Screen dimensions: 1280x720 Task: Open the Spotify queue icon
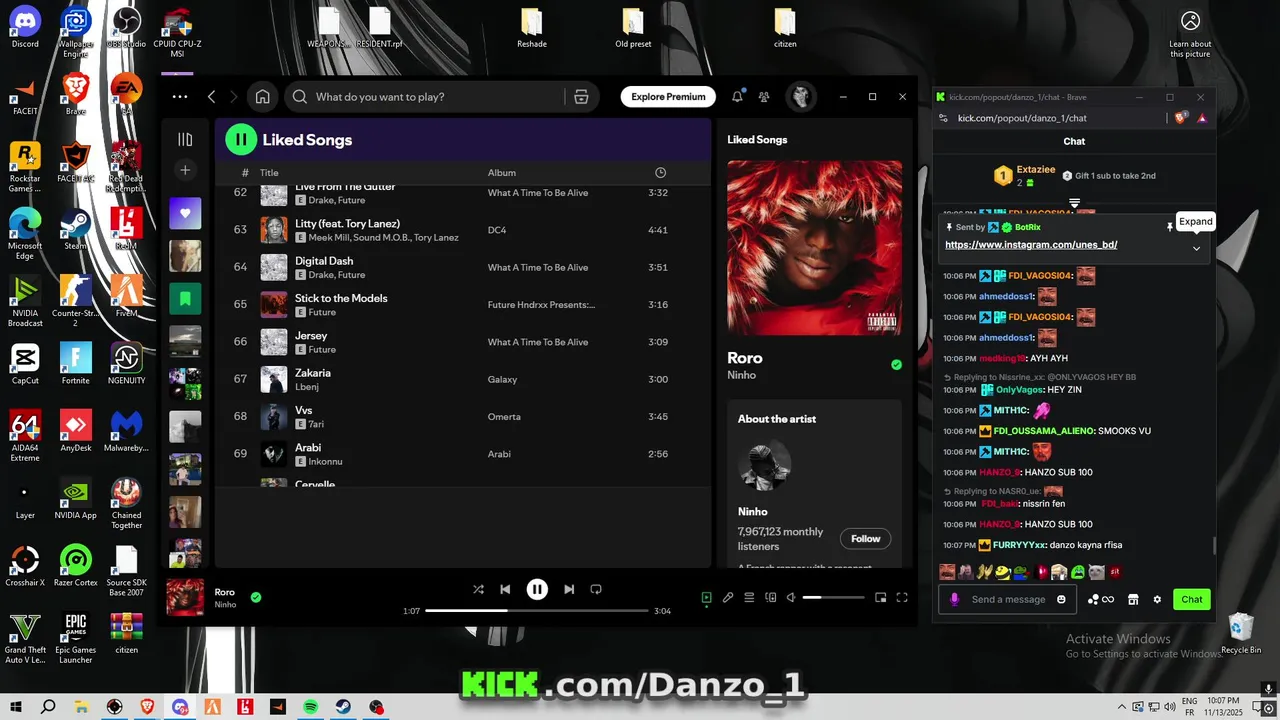pos(749,598)
